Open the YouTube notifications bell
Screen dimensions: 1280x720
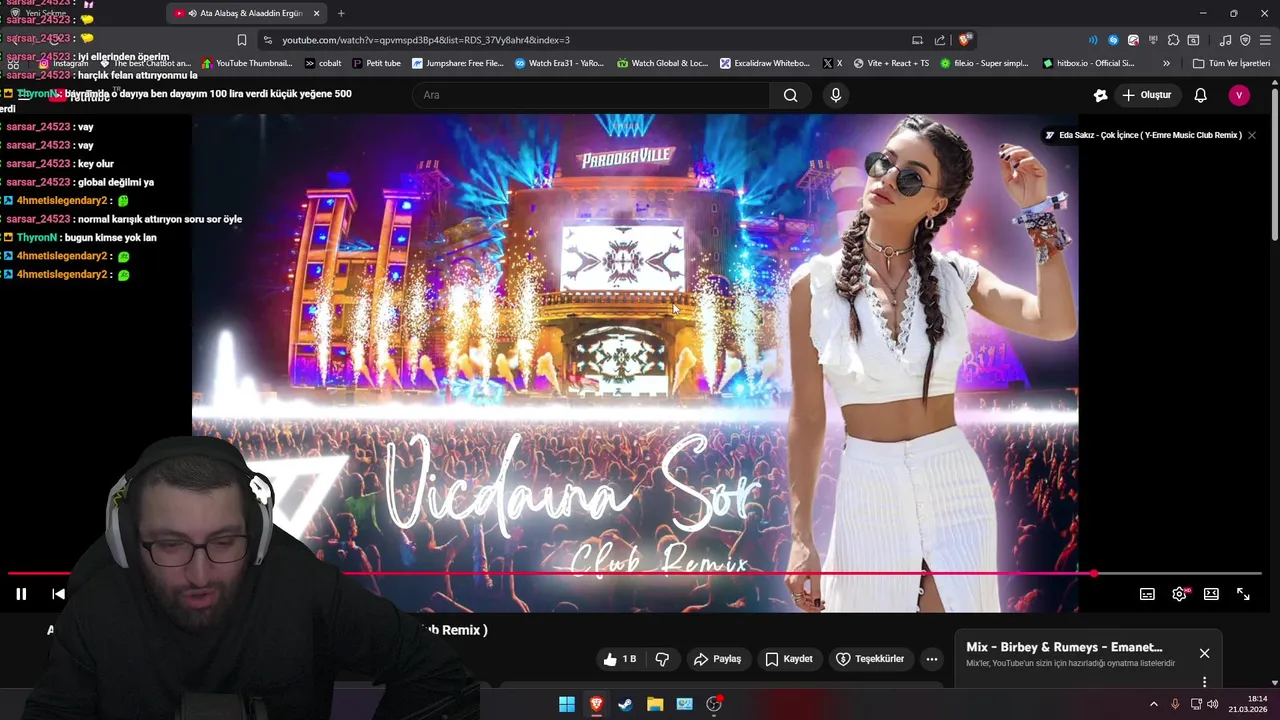coord(1200,95)
